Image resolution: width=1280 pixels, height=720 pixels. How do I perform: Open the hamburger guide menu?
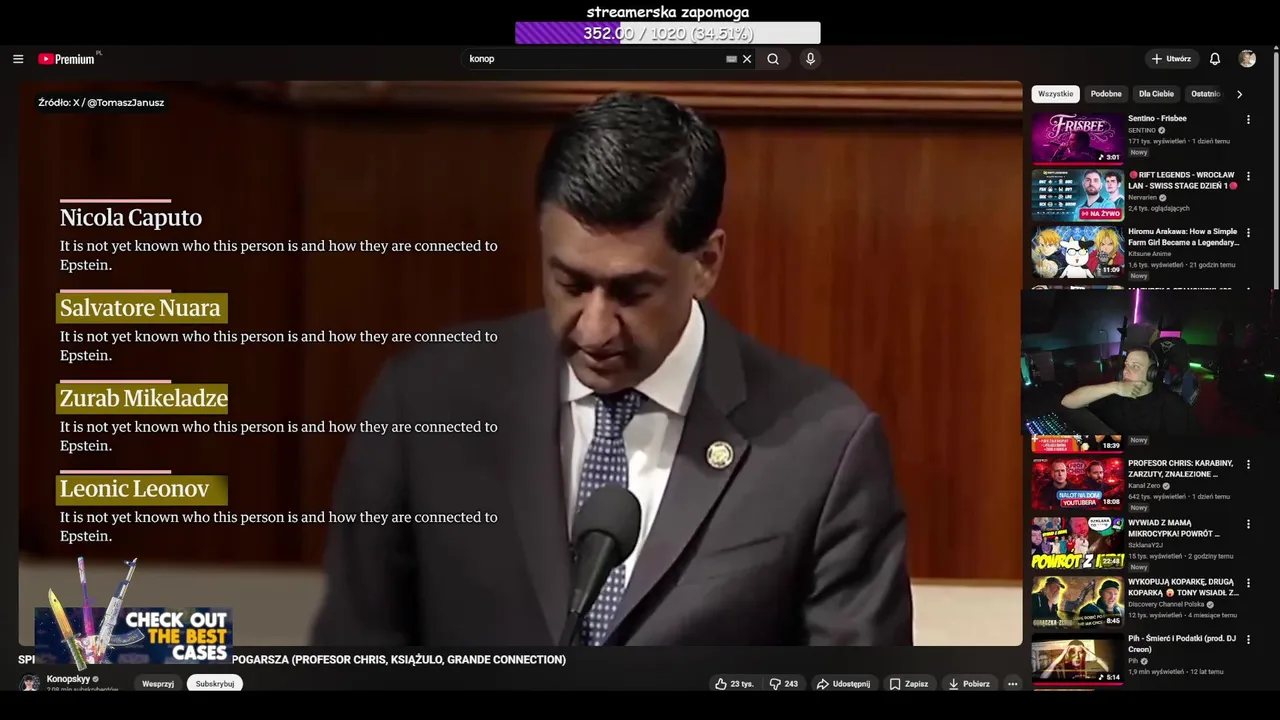[18, 59]
